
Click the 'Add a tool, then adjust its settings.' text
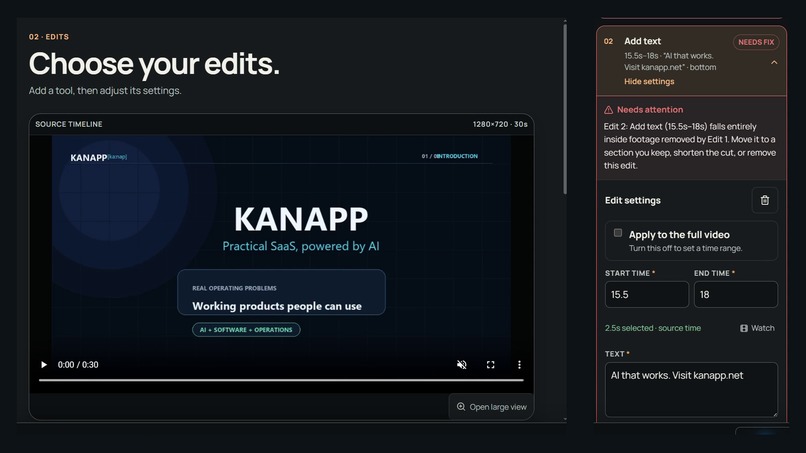tap(105, 90)
